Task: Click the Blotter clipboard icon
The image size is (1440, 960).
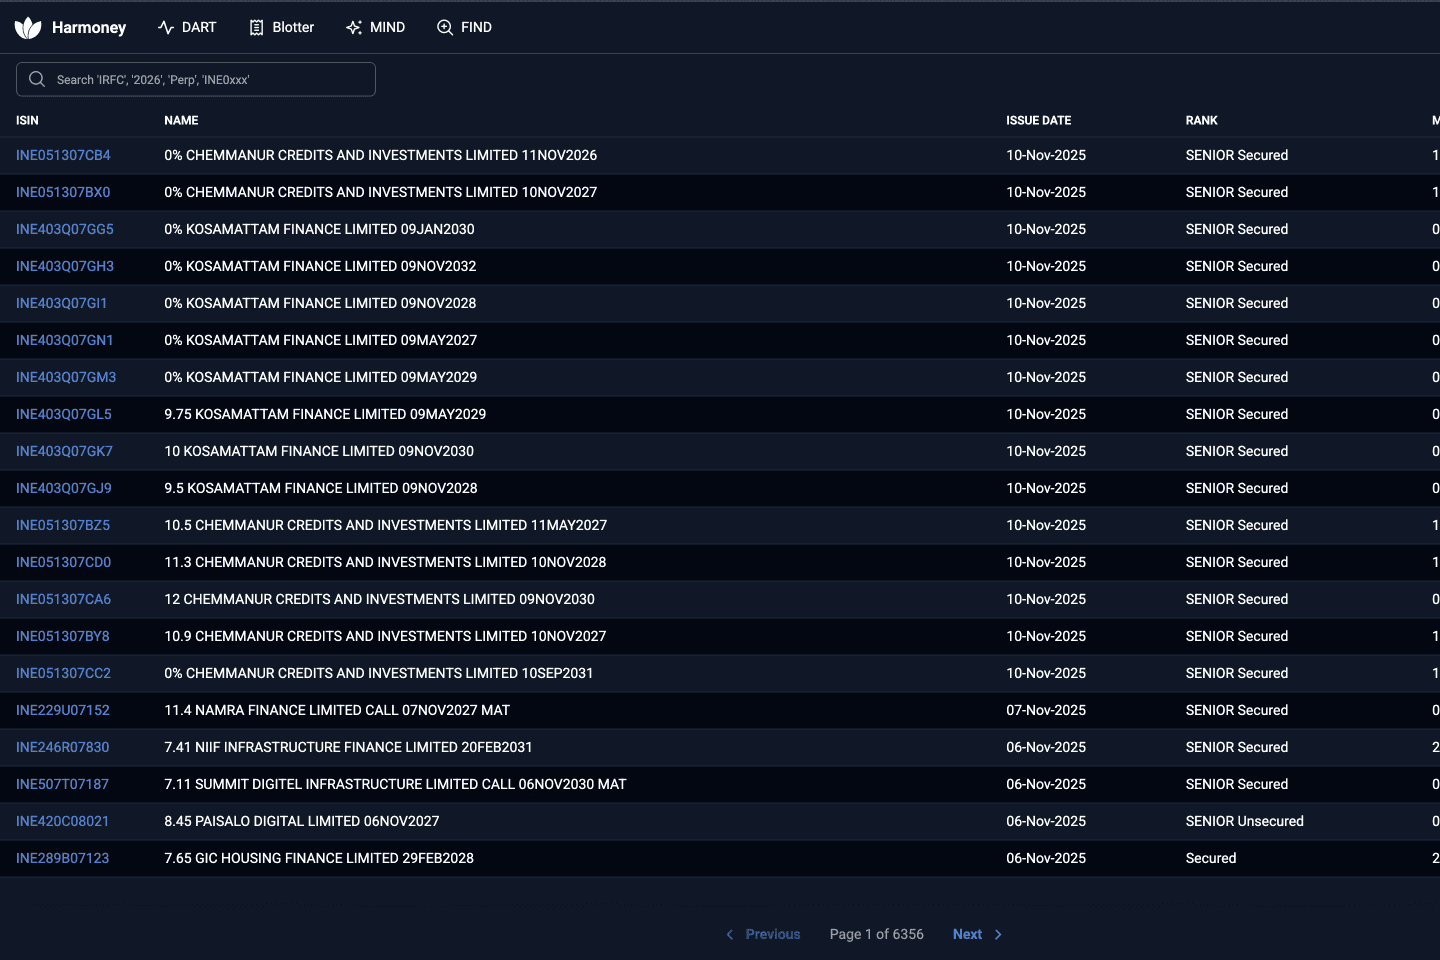Action: tap(256, 28)
